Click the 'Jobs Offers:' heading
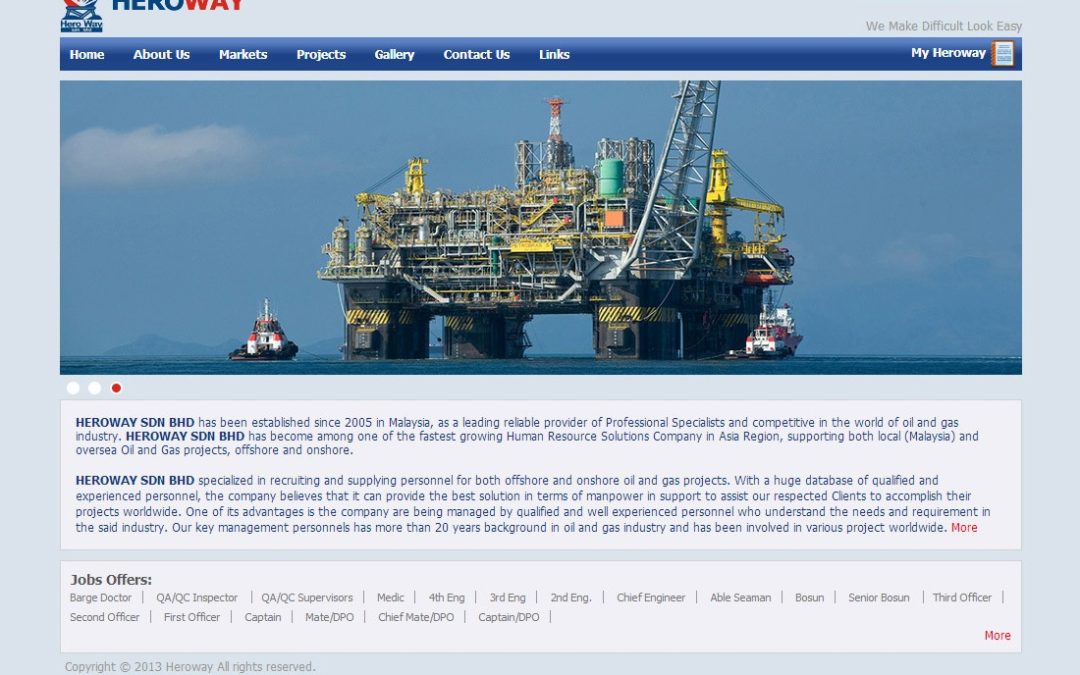1080x675 pixels. (111, 580)
